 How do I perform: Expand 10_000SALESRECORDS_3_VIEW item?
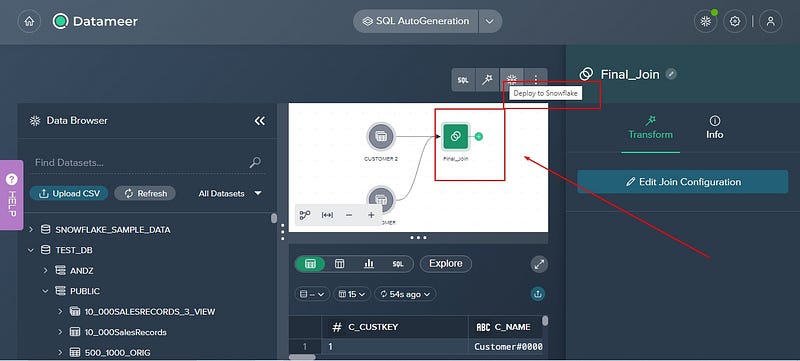click(60, 312)
